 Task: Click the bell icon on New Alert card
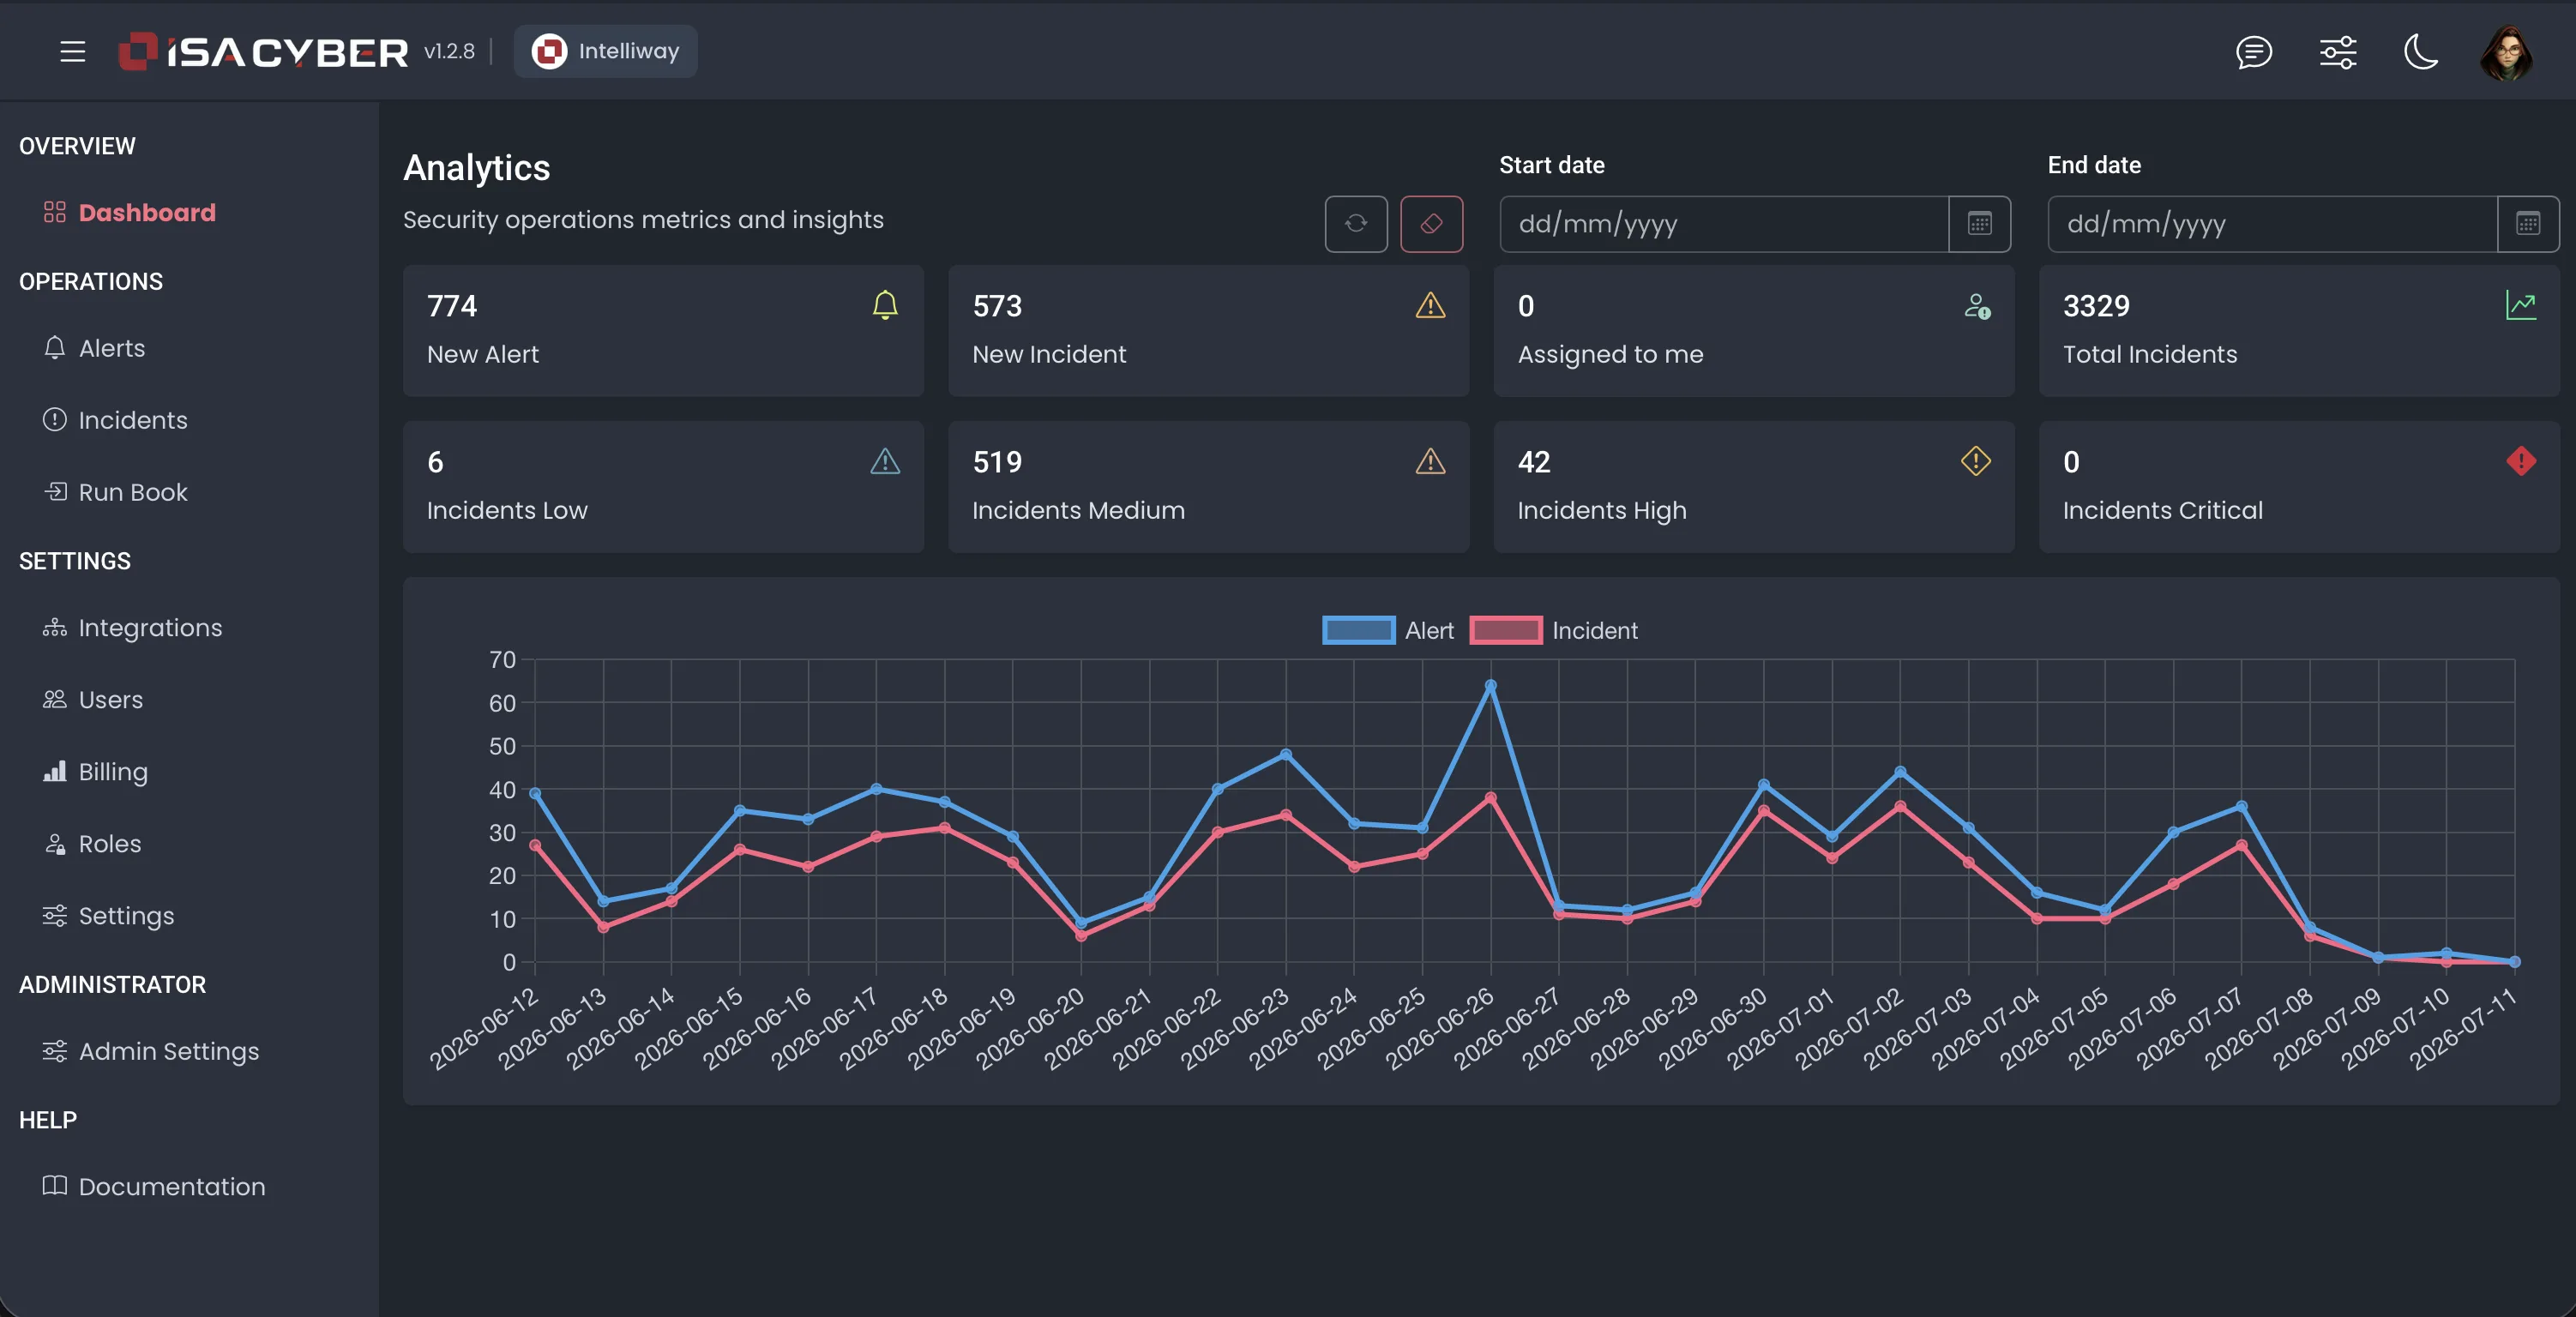coord(885,305)
